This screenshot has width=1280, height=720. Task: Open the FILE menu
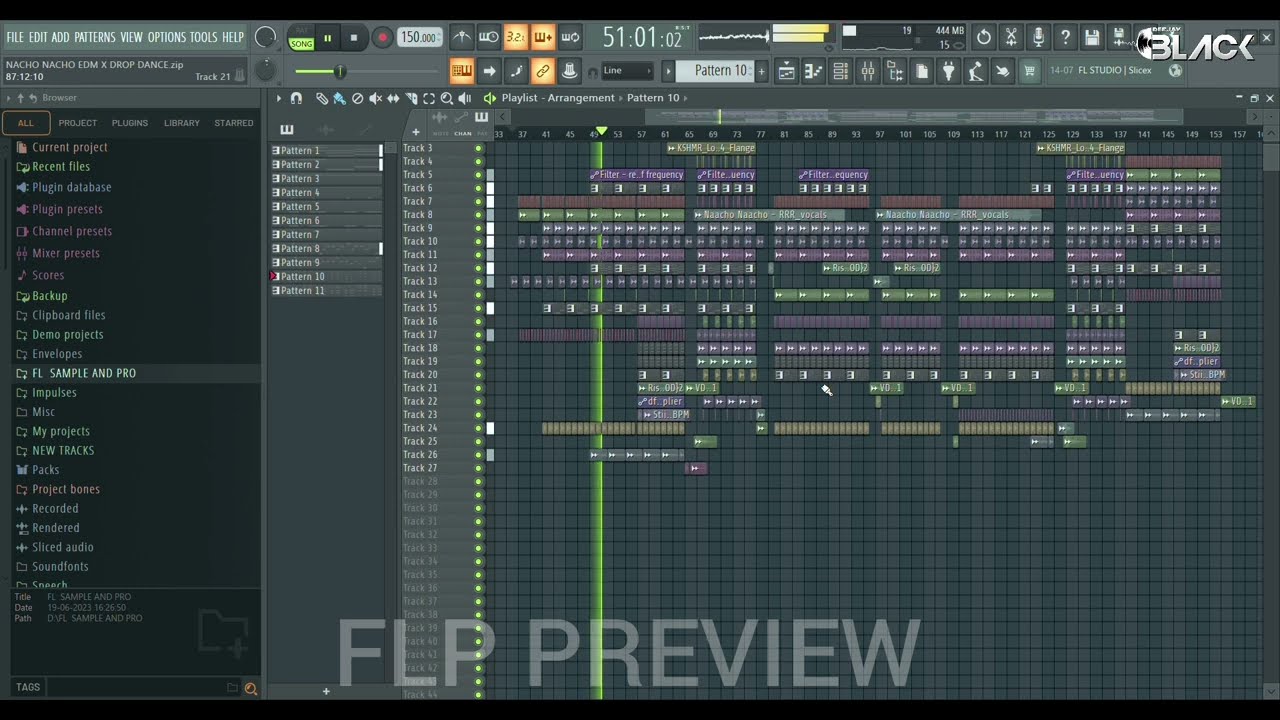pos(15,37)
